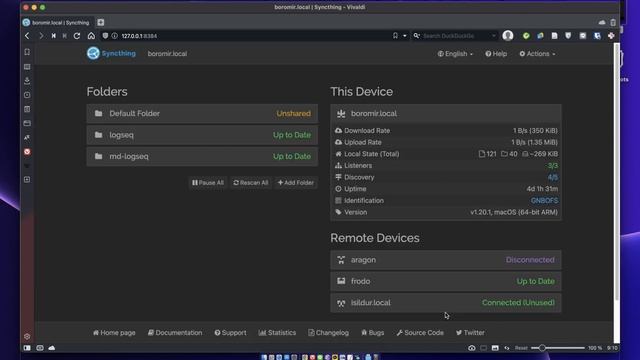Open Vivaldi translate panel icon

pos(27,138)
